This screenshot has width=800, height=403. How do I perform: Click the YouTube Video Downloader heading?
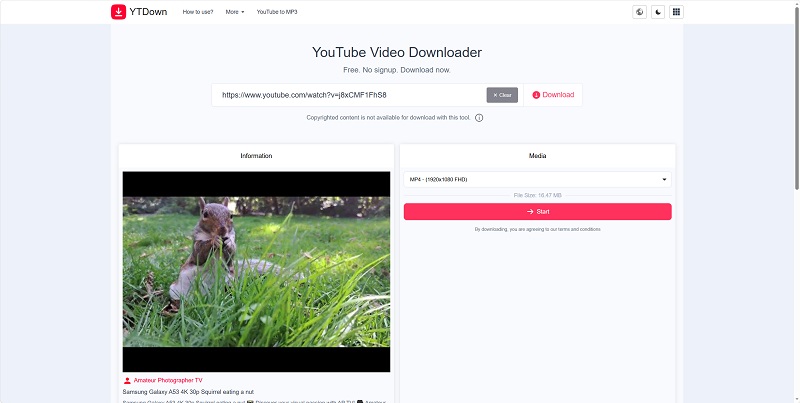(x=396, y=52)
